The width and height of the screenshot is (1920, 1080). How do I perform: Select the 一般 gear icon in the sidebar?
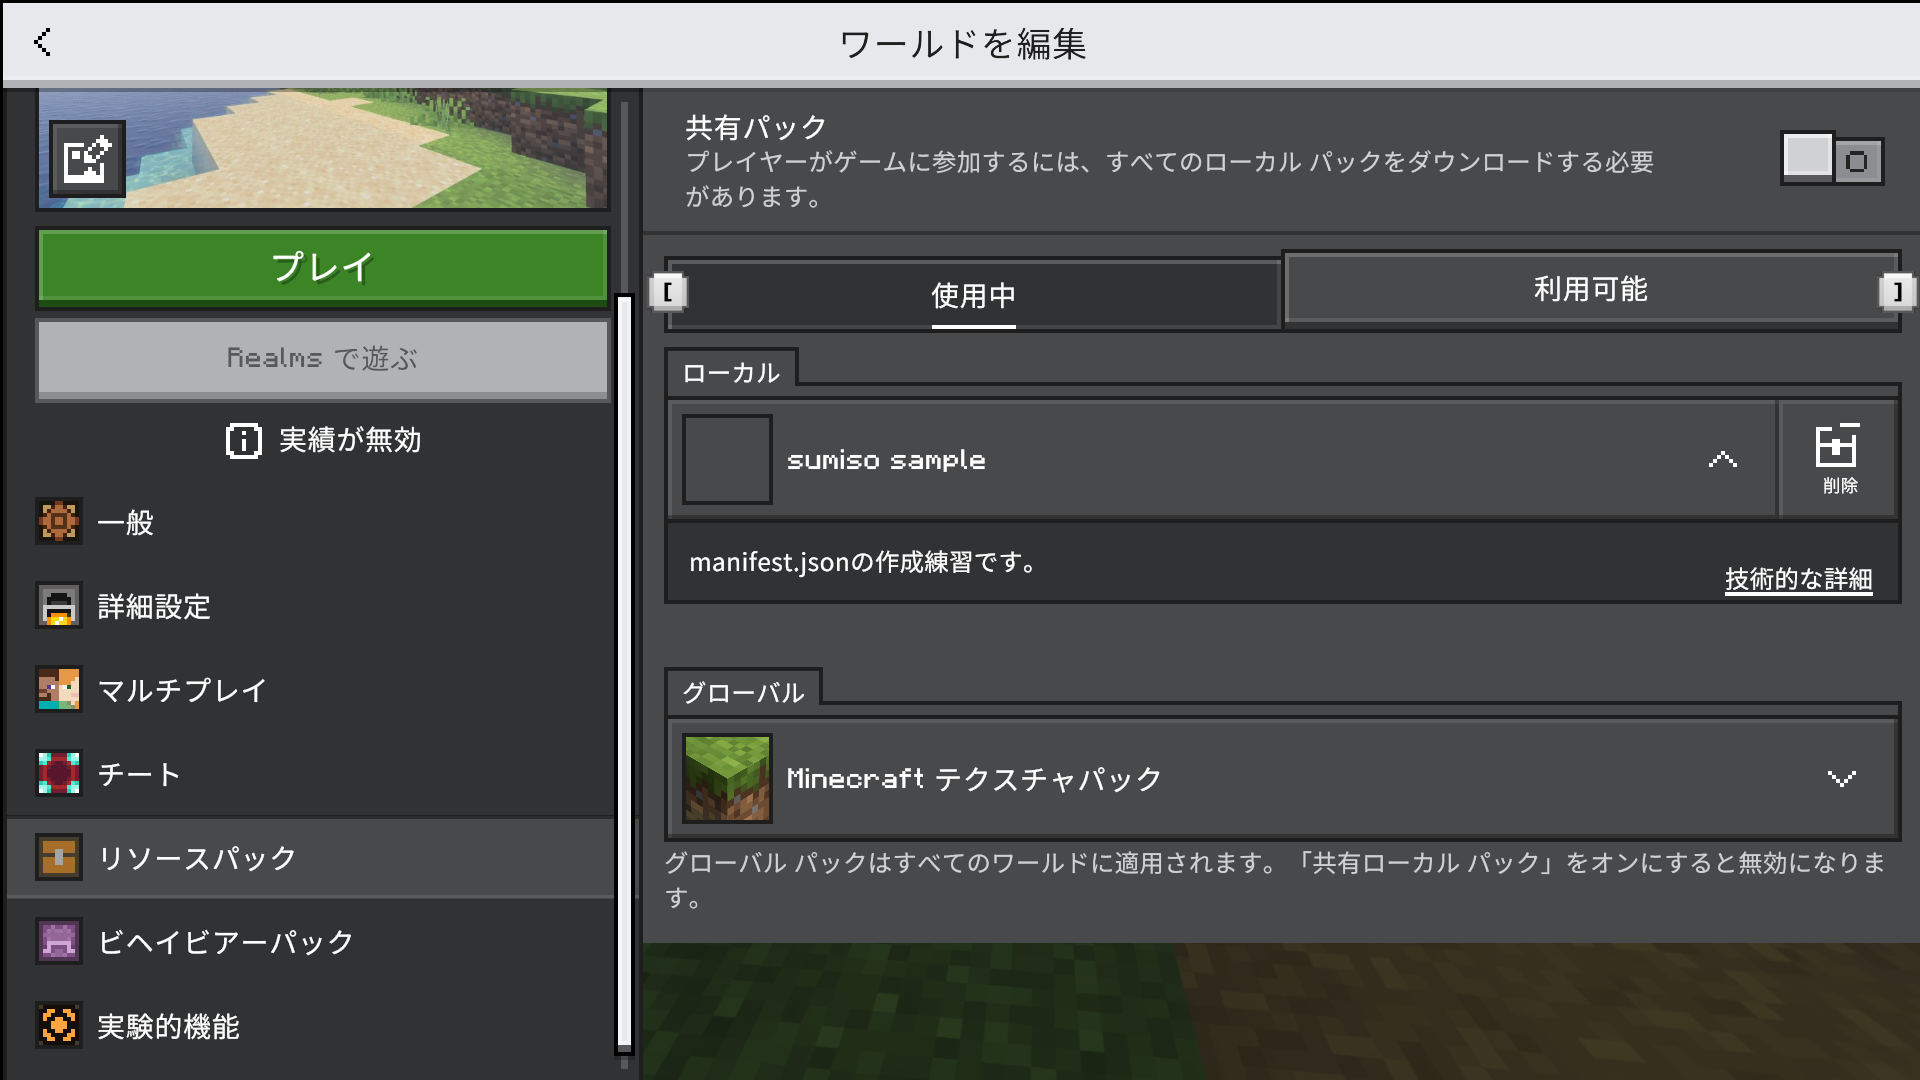pyautogui.click(x=59, y=522)
